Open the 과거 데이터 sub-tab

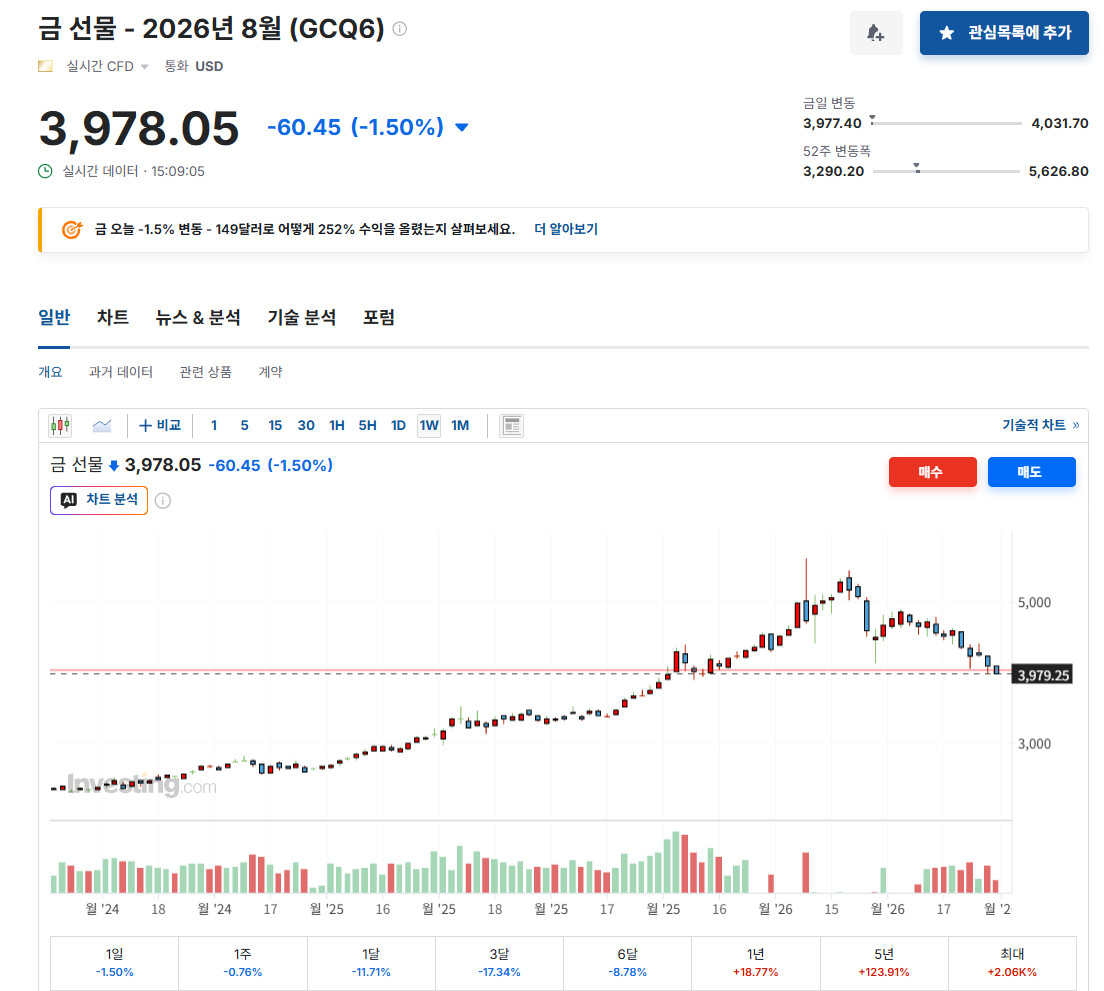pos(120,372)
